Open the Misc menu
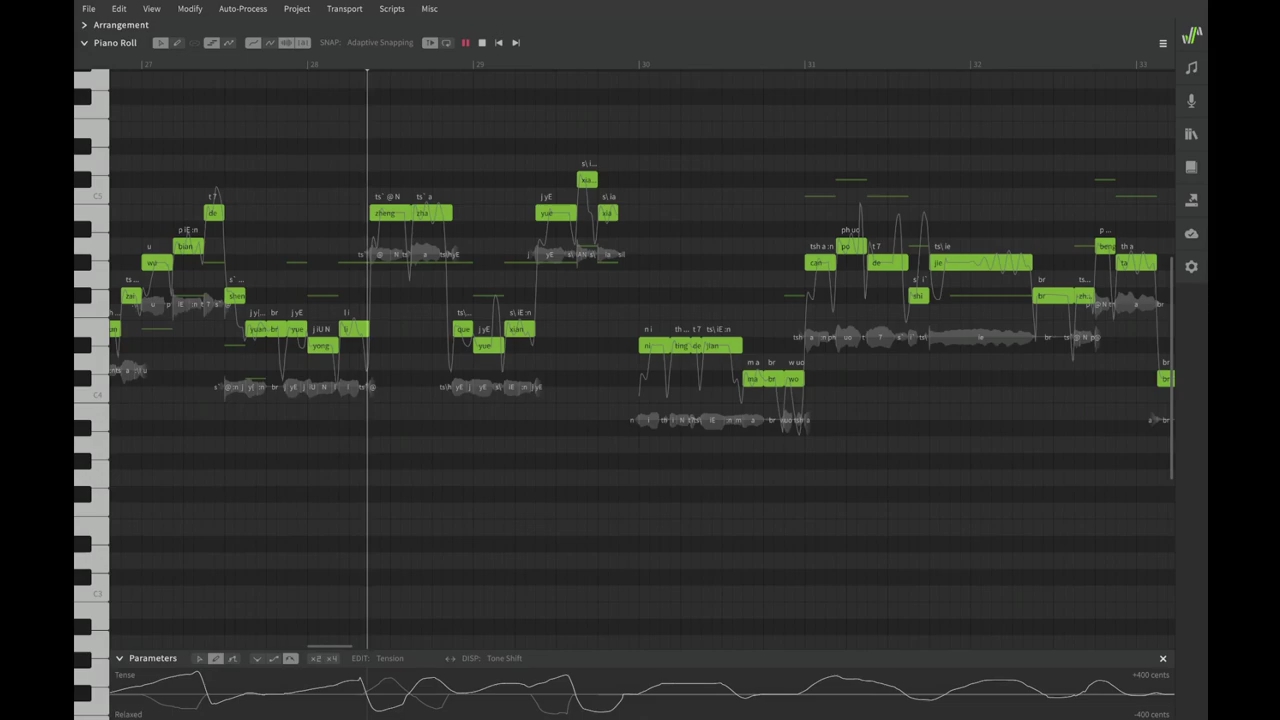1280x720 pixels. point(429,9)
